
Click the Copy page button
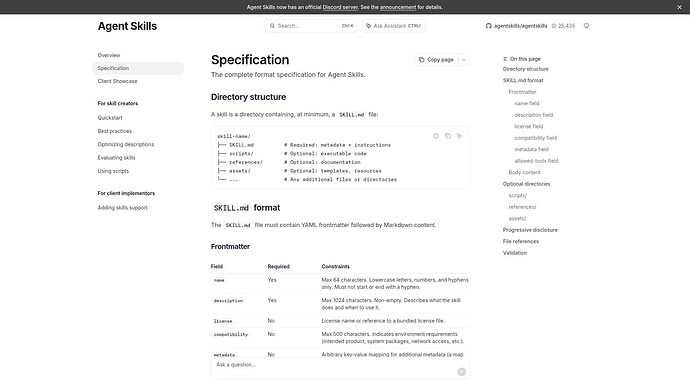coord(436,60)
